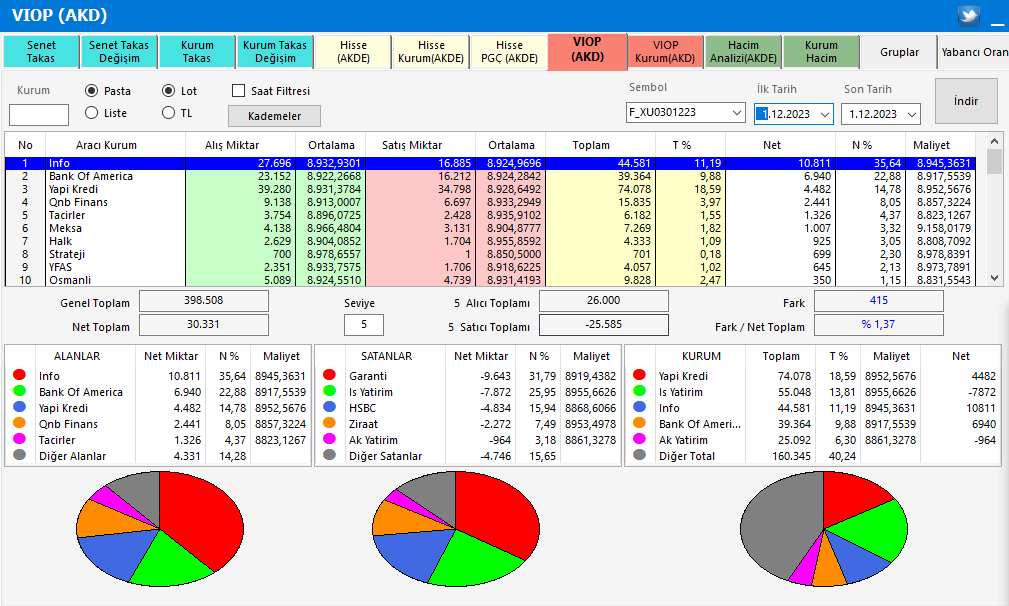This screenshot has width=1009, height=606.
Task: Open the Hisse PGÇ (AKDE) tab
Action: click(x=509, y=51)
